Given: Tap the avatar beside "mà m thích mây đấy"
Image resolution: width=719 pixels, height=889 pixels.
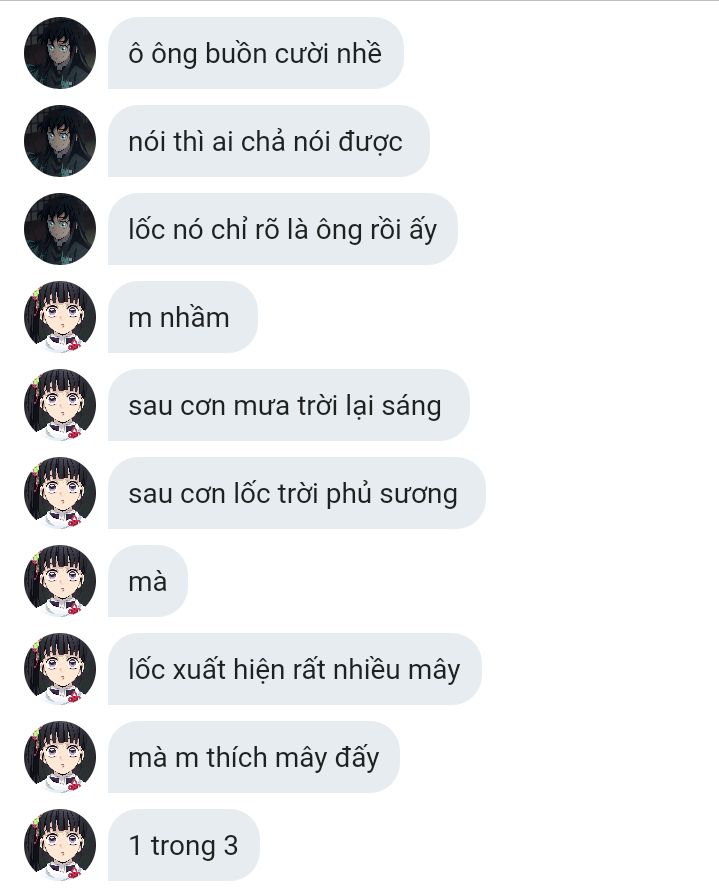Looking at the screenshot, I should point(60,757).
